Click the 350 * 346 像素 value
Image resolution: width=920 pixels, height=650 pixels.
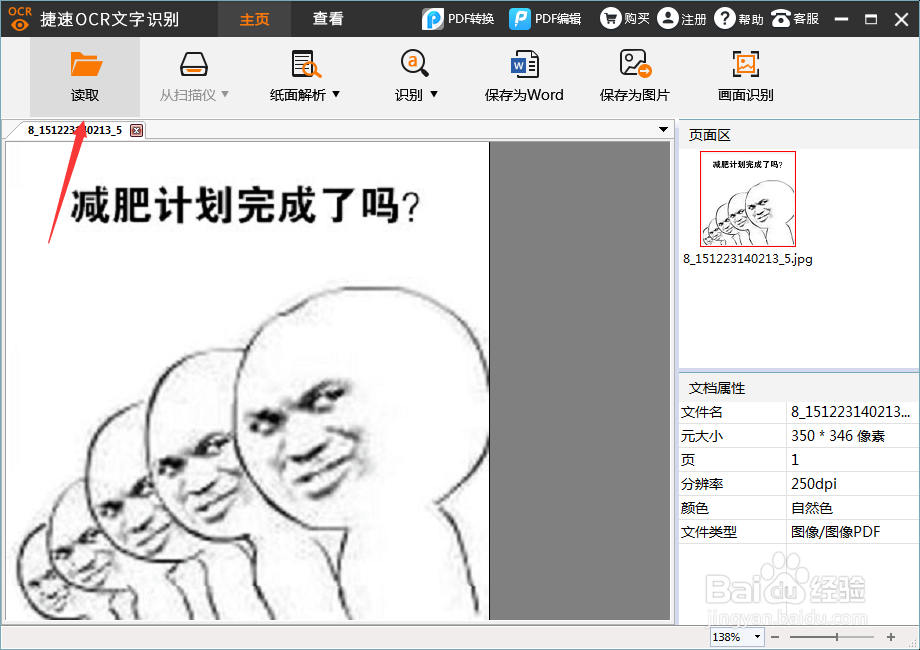(x=837, y=436)
